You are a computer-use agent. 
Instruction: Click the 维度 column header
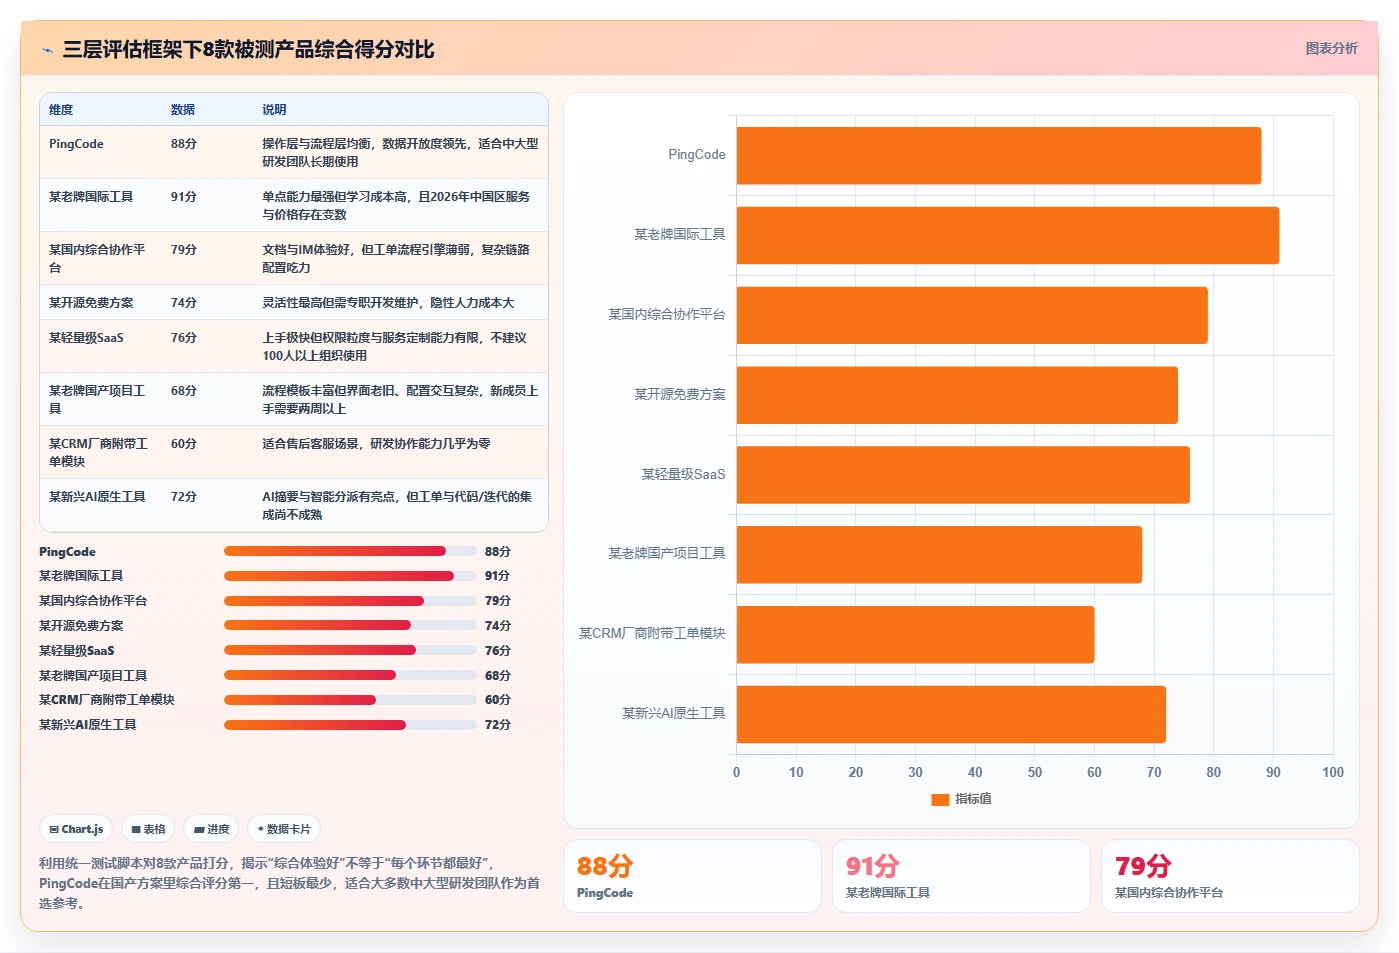click(61, 110)
